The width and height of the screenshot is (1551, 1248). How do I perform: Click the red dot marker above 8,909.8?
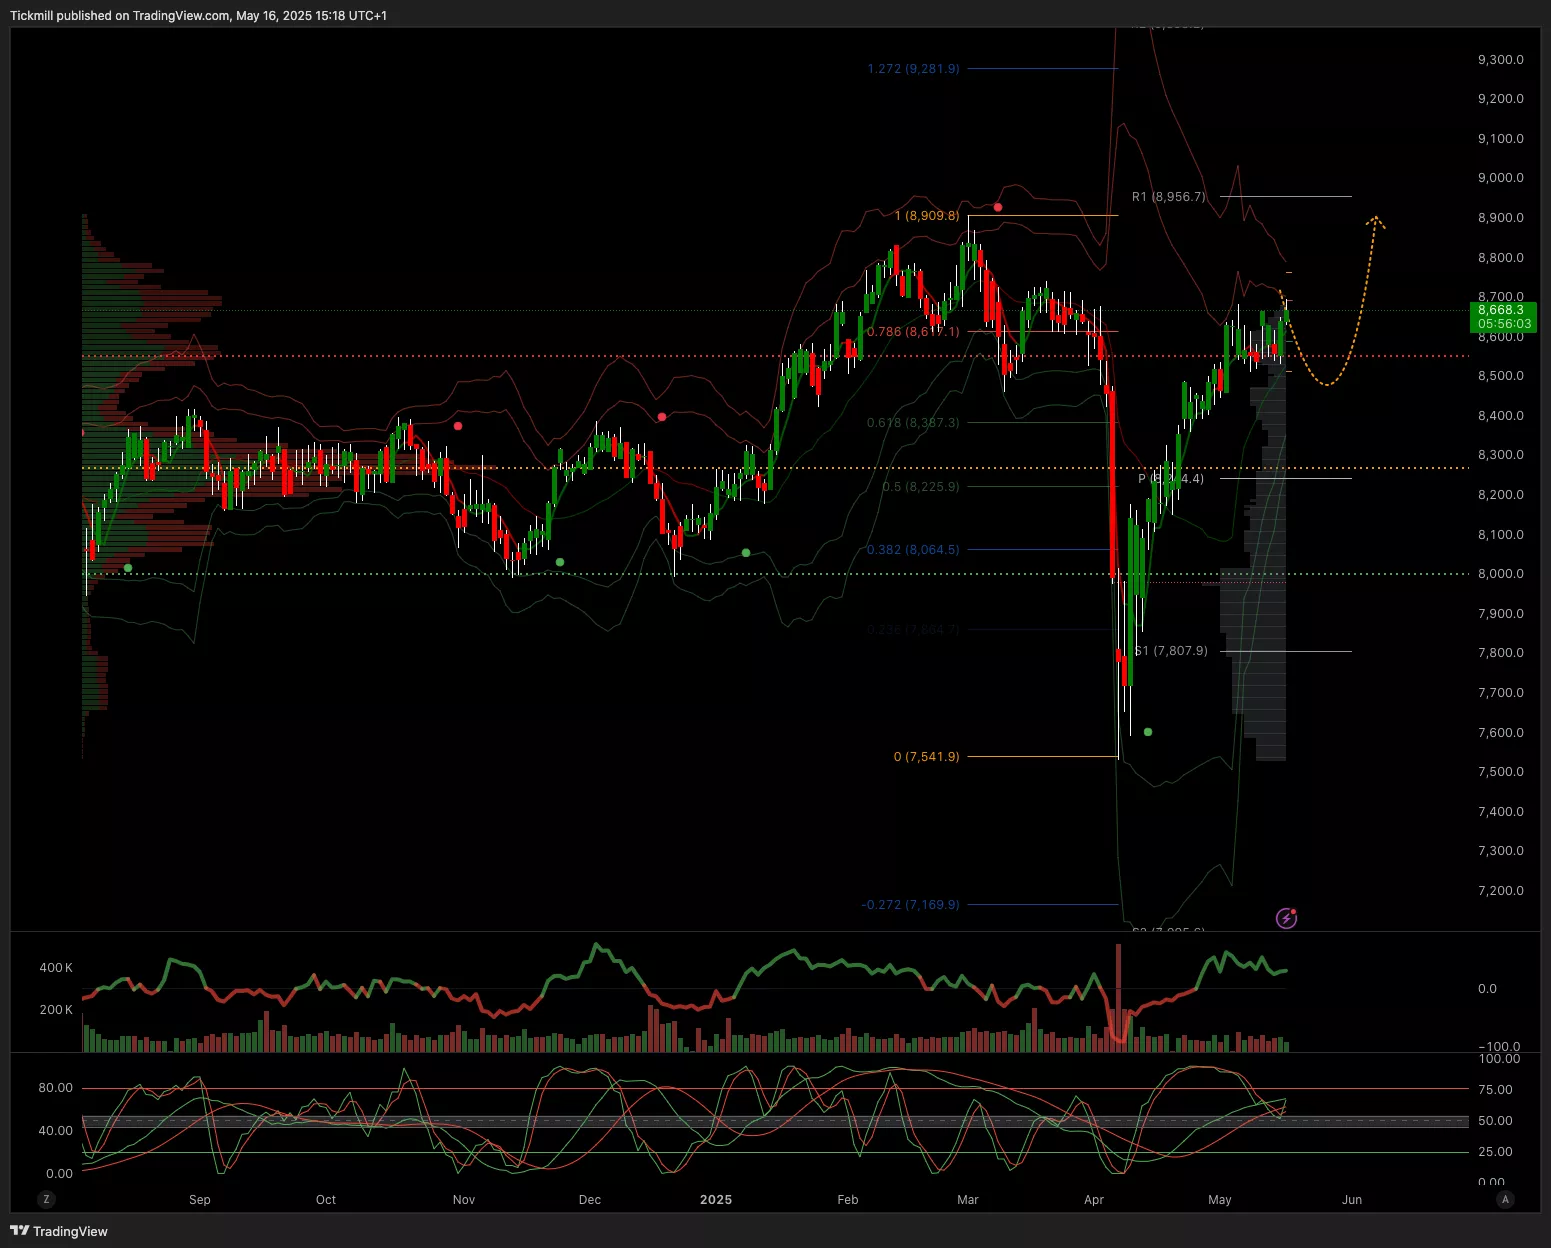[x=998, y=207]
